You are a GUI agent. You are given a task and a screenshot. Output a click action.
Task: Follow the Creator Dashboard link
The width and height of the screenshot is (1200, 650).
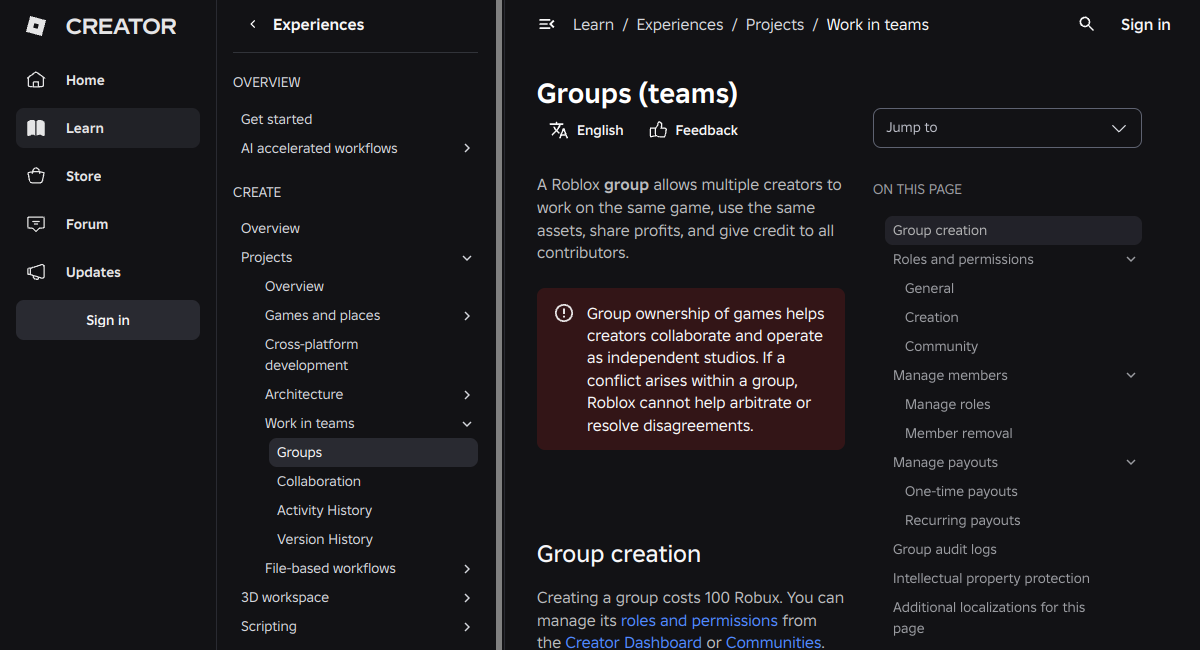click(x=634, y=642)
